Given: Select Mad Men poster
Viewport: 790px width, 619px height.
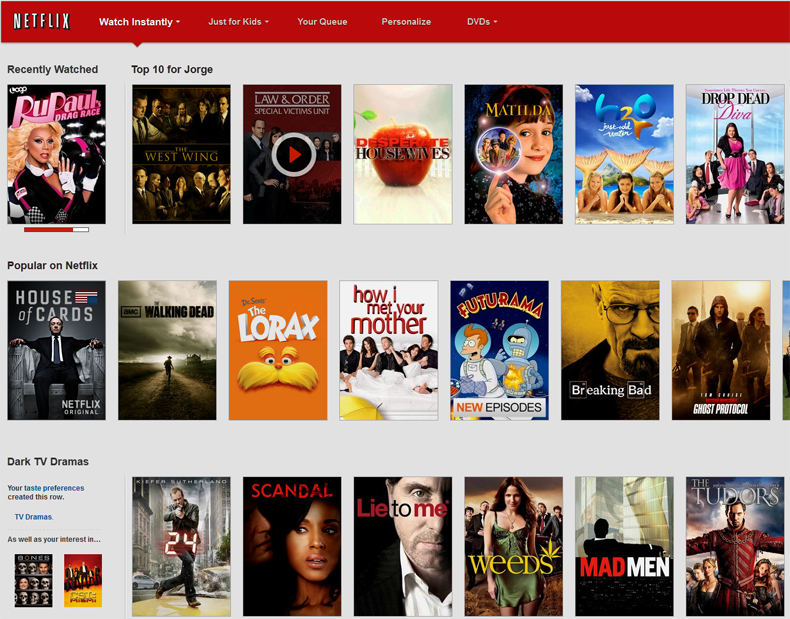Looking at the screenshot, I should pyautogui.click(x=624, y=546).
